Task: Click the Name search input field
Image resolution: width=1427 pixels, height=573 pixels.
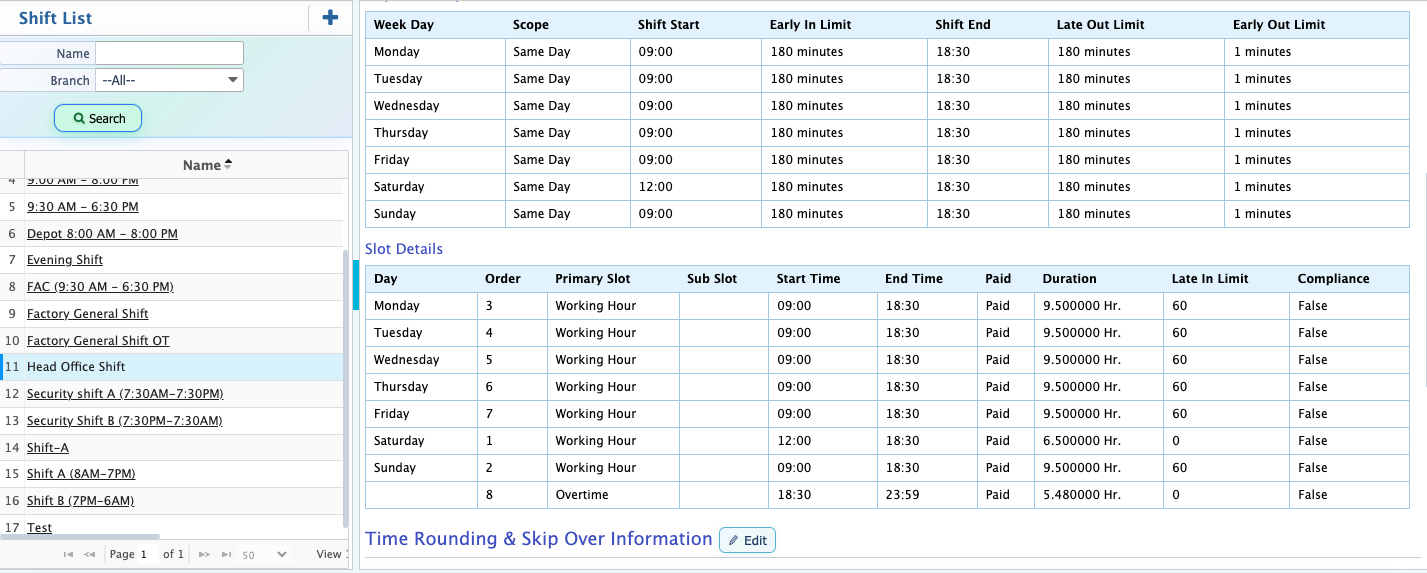Action: [169, 53]
